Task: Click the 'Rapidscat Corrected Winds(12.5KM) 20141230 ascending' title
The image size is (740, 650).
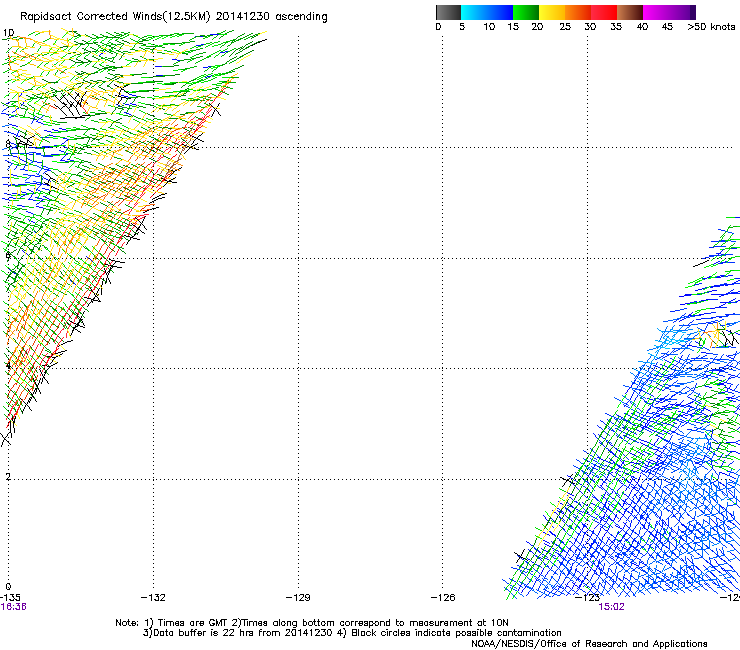Action: click(174, 17)
